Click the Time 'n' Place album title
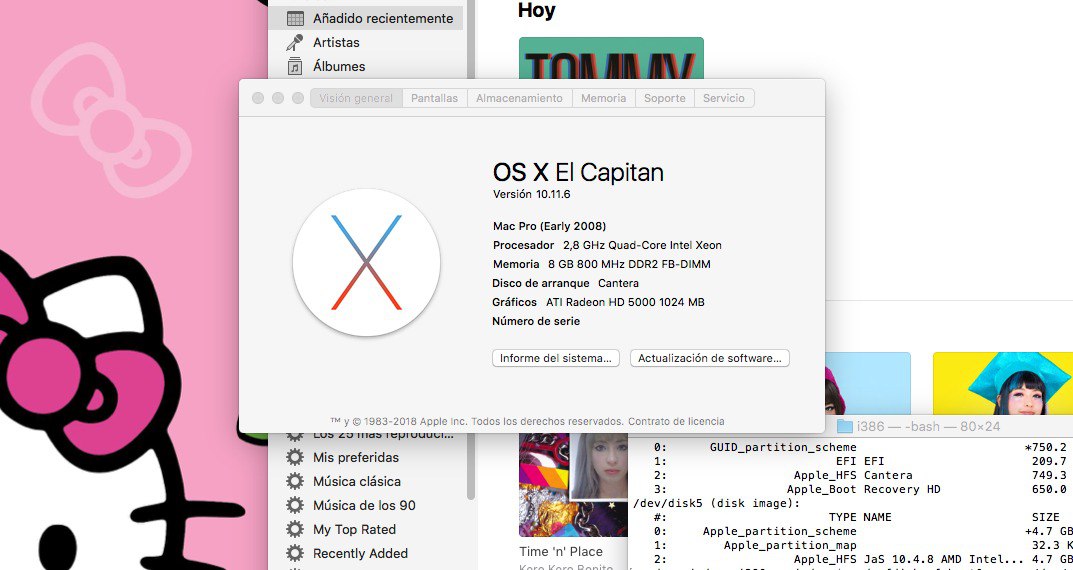Viewport: 1073px width, 570px height. (561, 552)
